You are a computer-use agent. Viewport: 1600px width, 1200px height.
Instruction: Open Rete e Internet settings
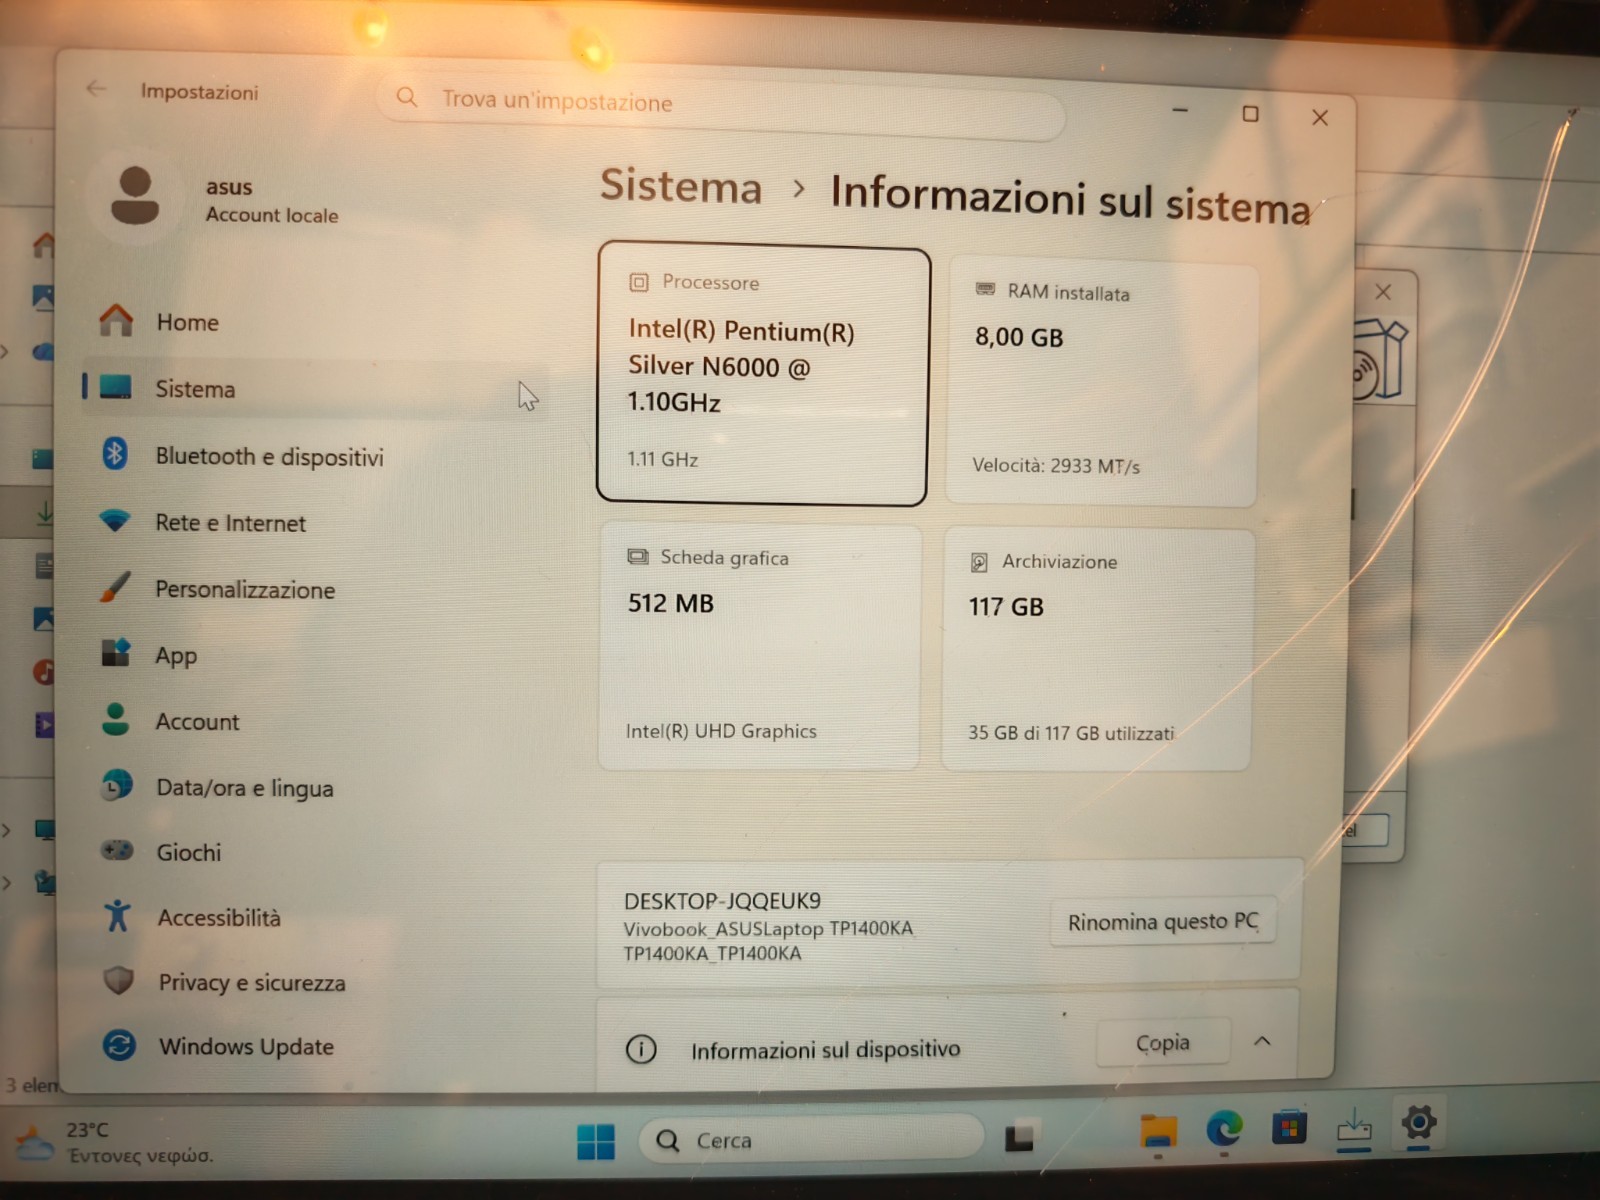pyautogui.click(x=315, y=522)
